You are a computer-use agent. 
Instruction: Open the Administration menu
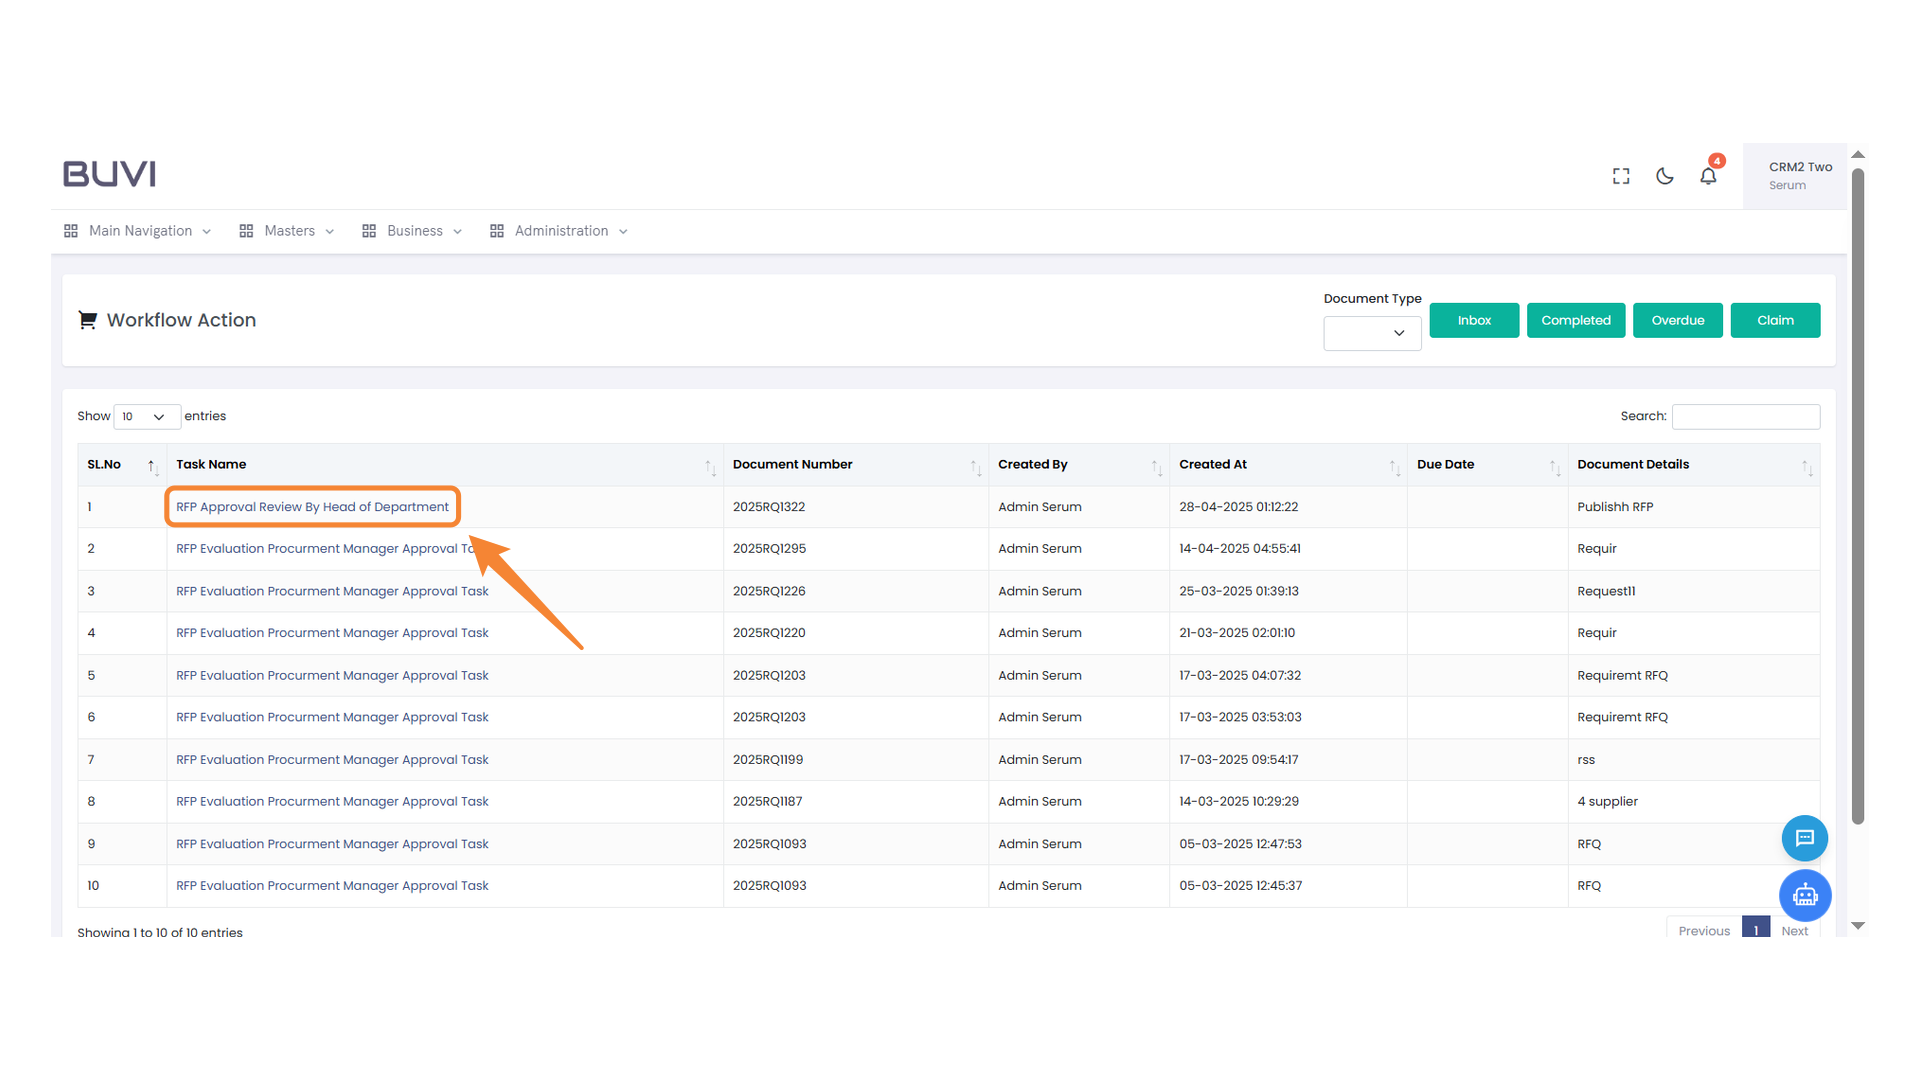(x=560, y=231)
